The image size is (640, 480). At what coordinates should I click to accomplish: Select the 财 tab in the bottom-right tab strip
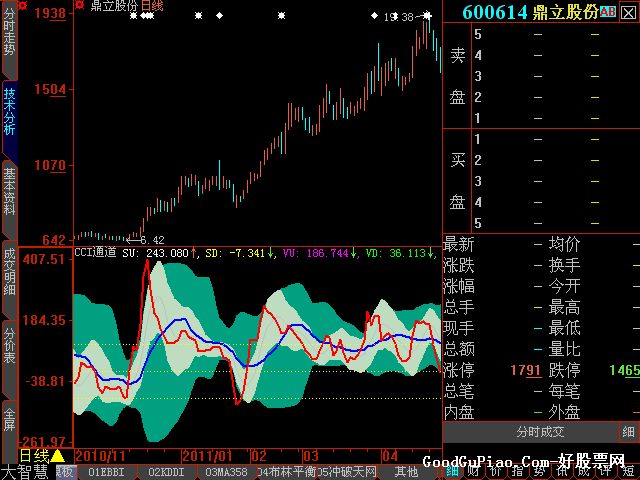[x=473, y=472]
